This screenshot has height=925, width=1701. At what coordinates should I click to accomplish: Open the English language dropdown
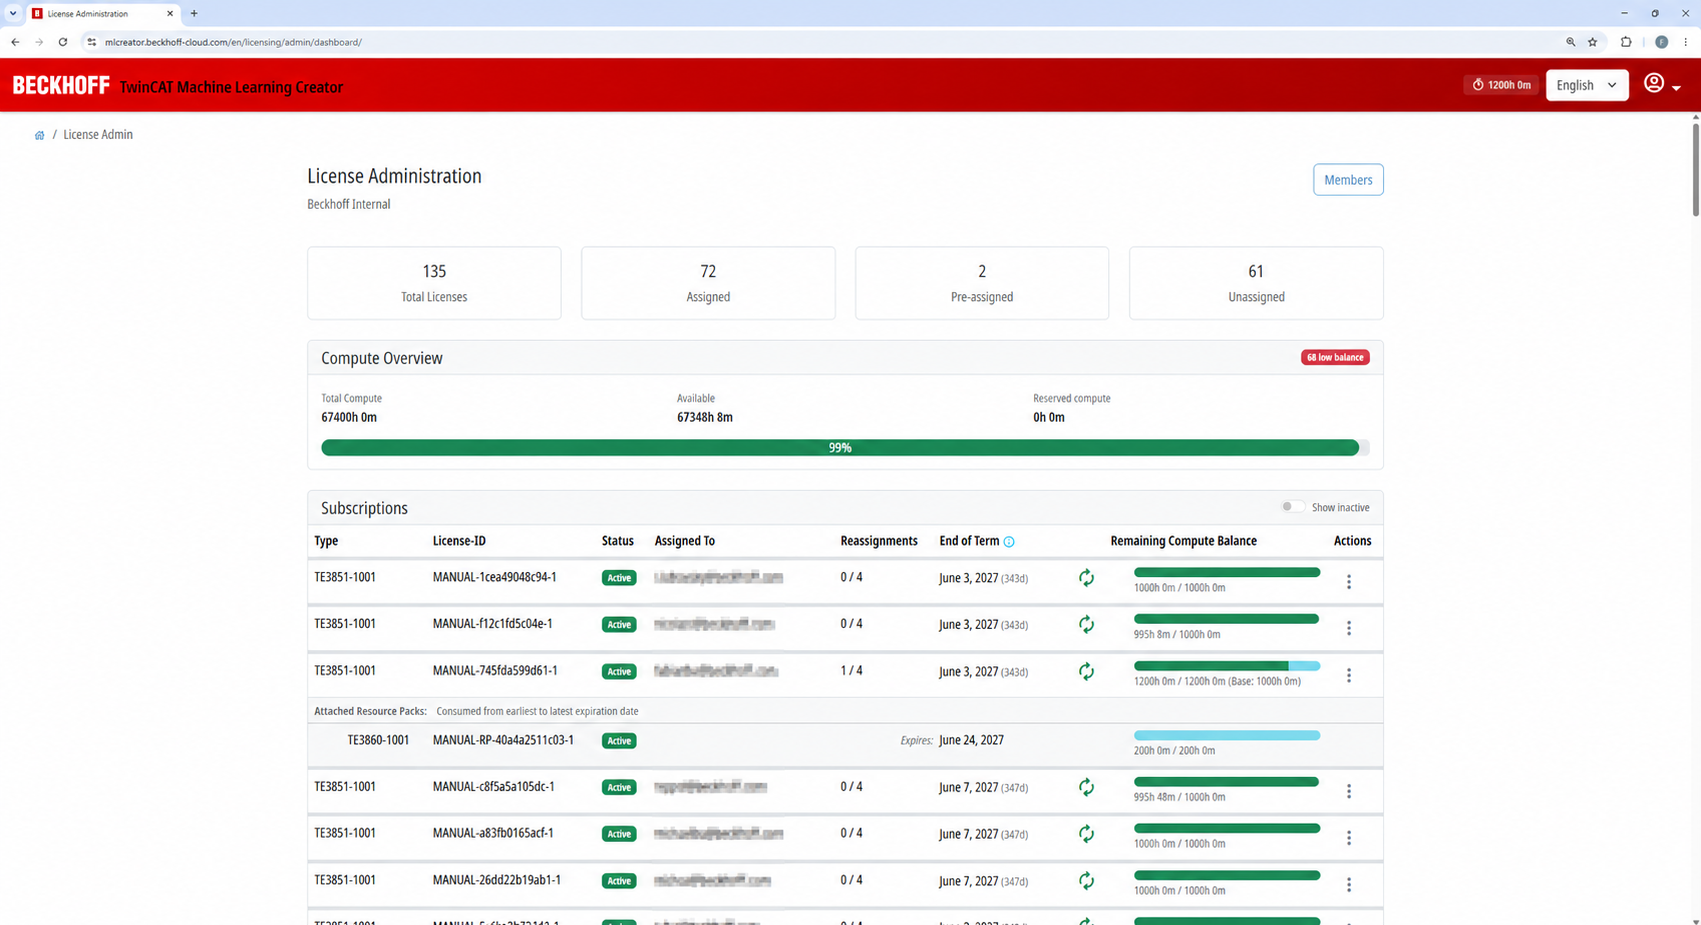(x=1587, y=85)
